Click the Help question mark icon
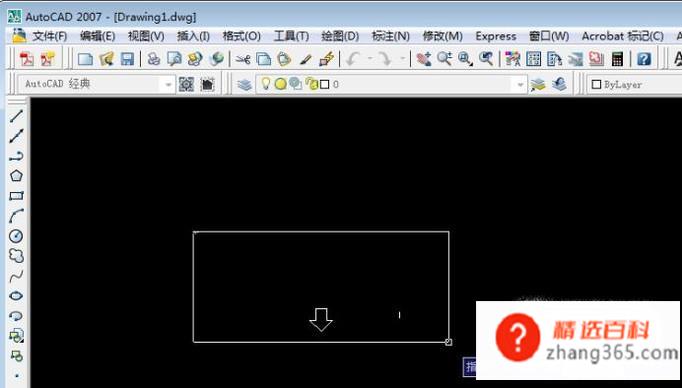682x388 pixels. [x=644, y=59]
